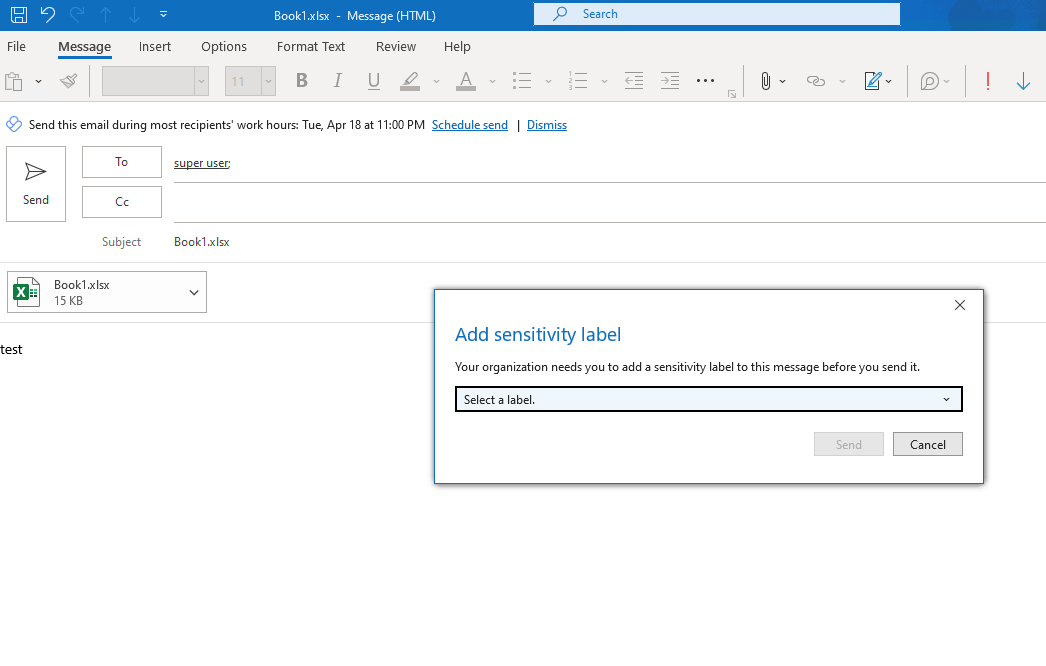Expand the Paste options arrow
This screenshot has height=666, width=1046.
click(x=38, y=81)
